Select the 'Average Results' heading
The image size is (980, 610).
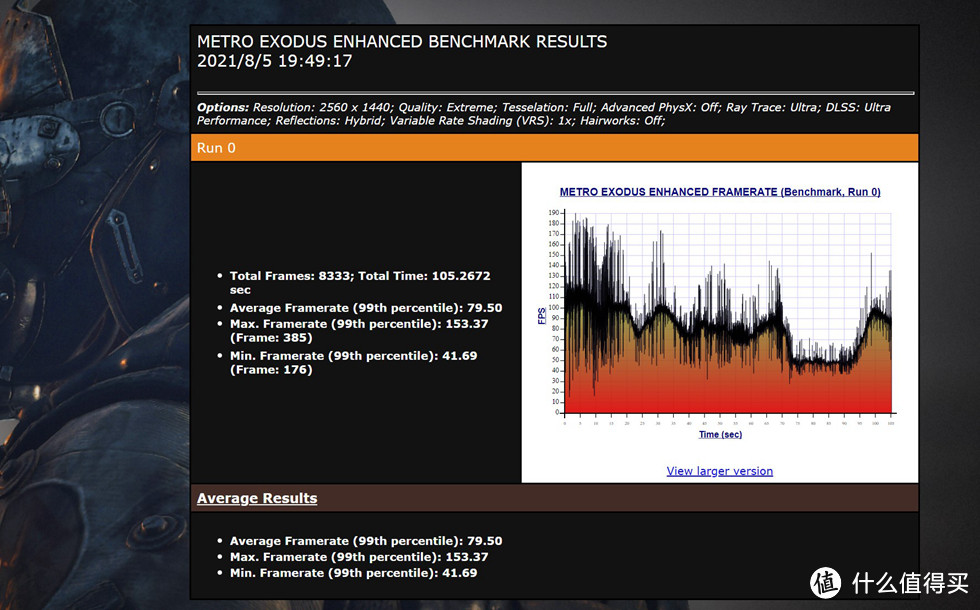click(x=257, y=498)
